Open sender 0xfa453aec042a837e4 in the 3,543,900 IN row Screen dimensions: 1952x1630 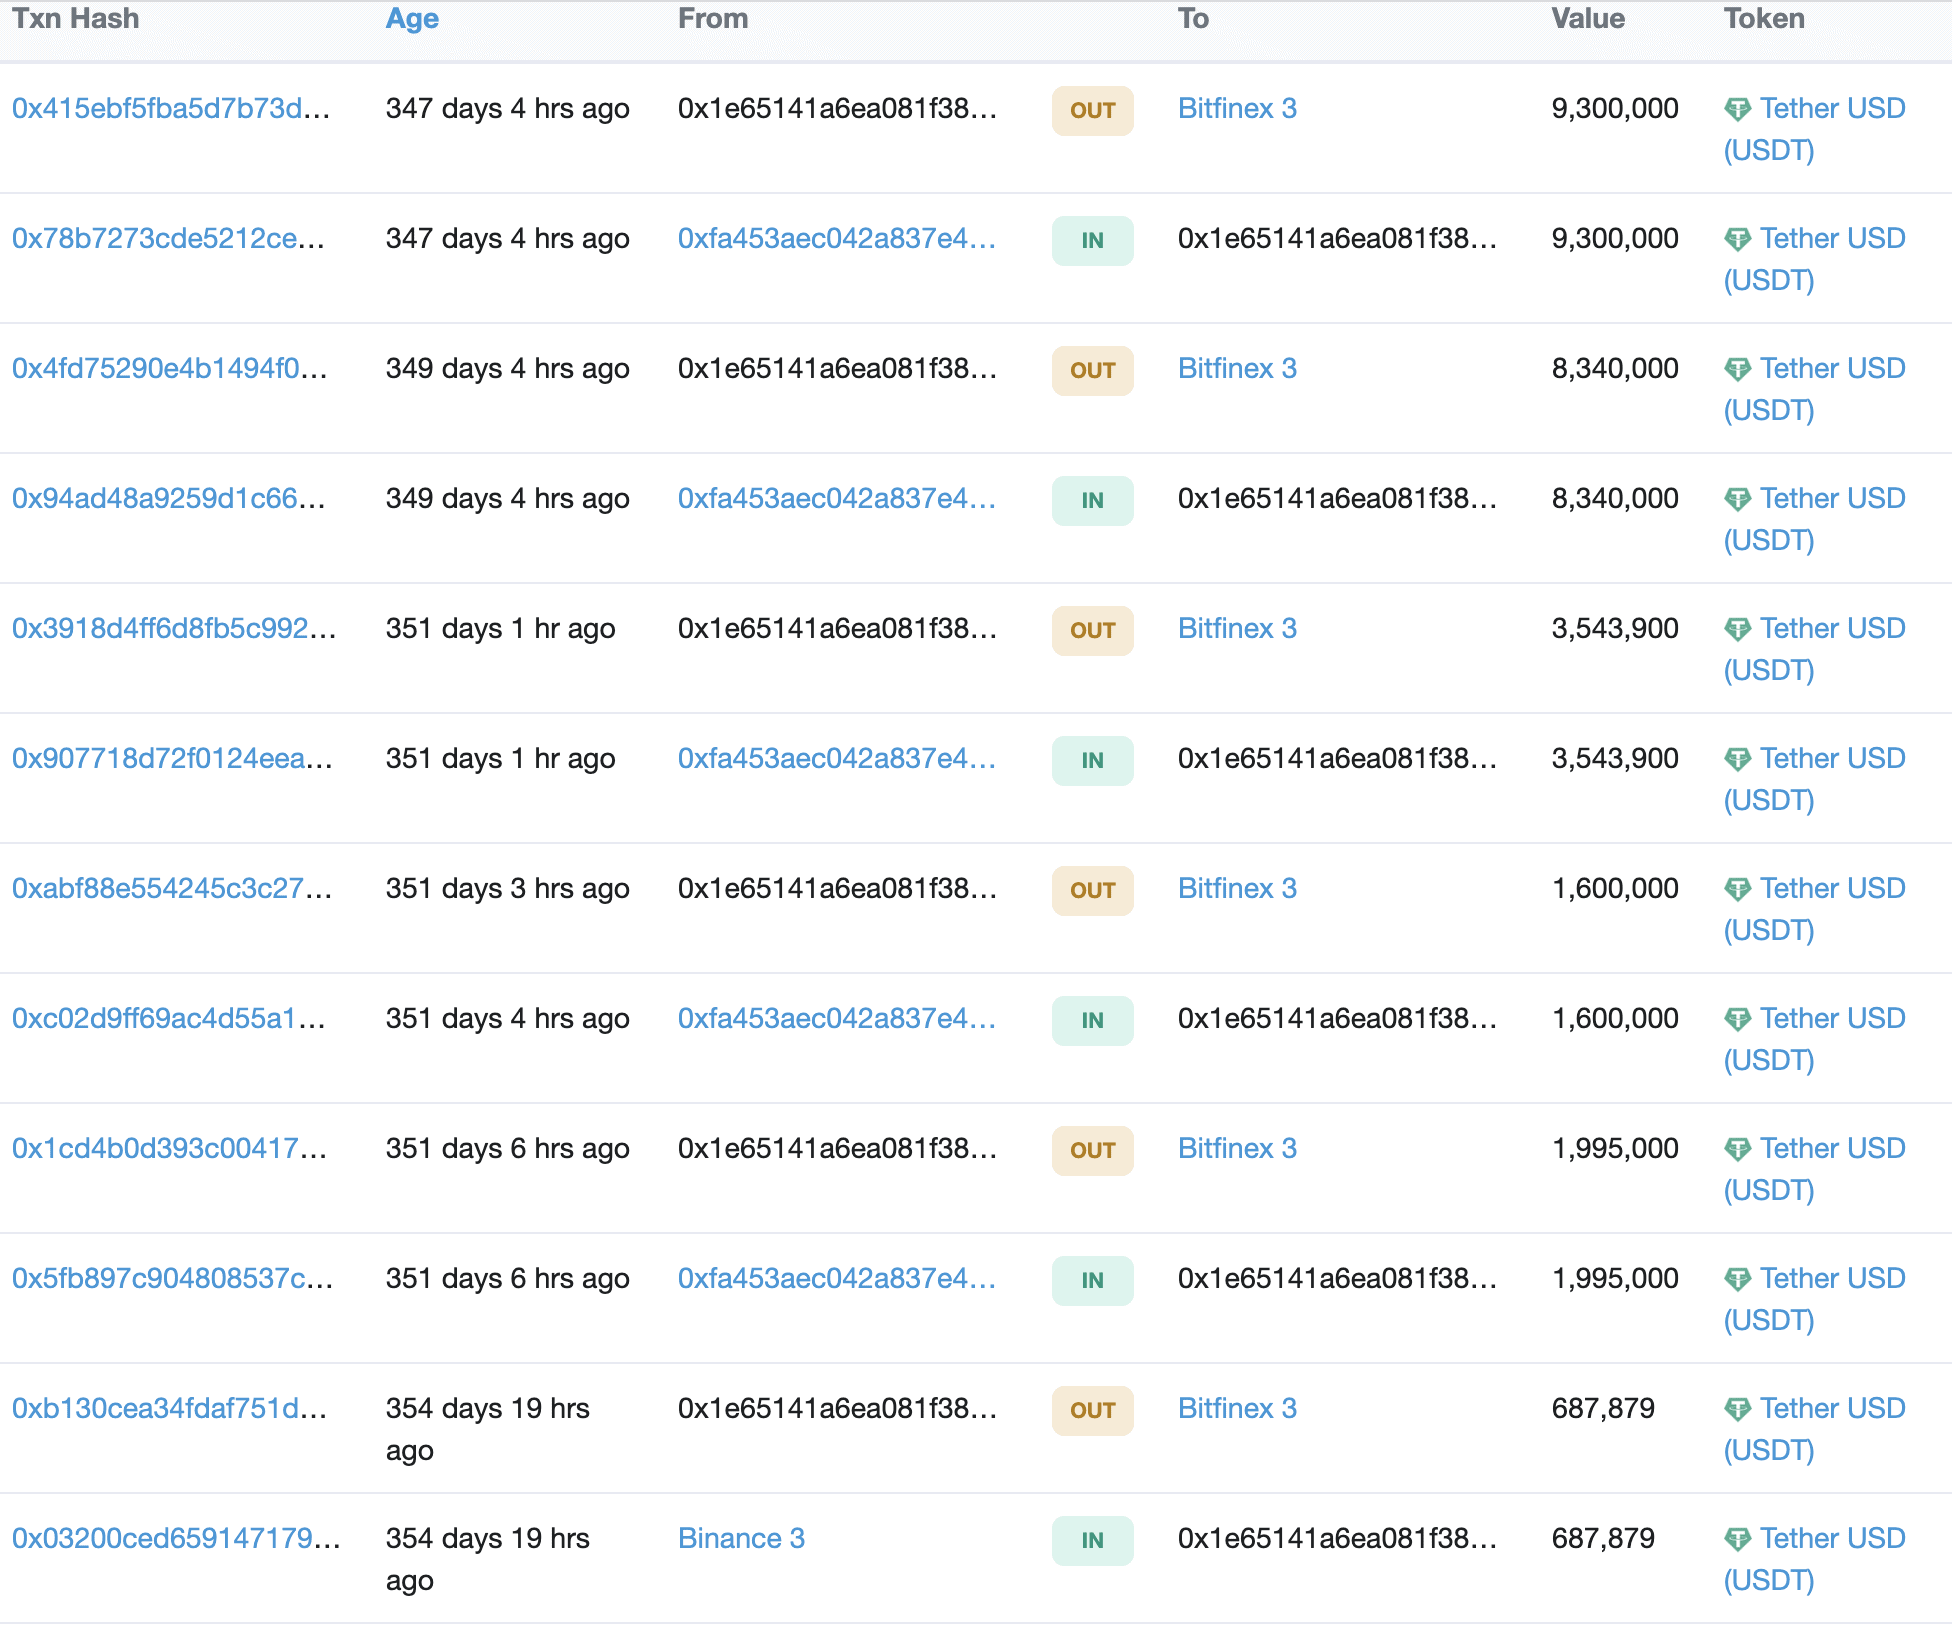[x=837, y=758]
